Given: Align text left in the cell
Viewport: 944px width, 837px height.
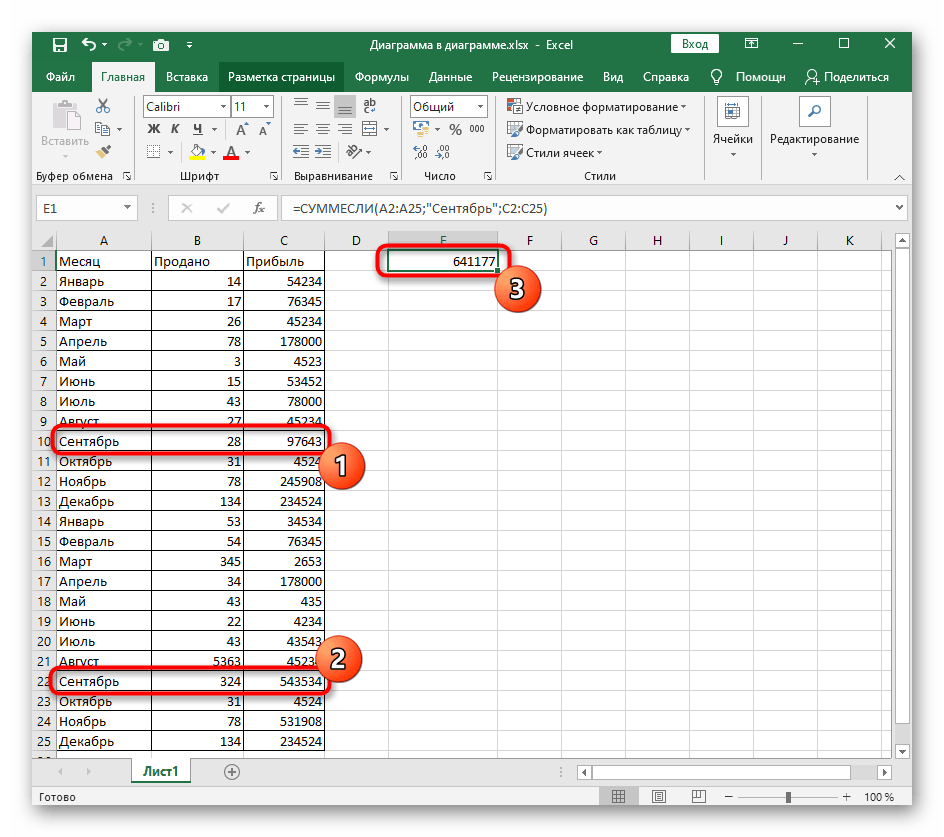Looking at the screenshot, I should click(301, 129).
